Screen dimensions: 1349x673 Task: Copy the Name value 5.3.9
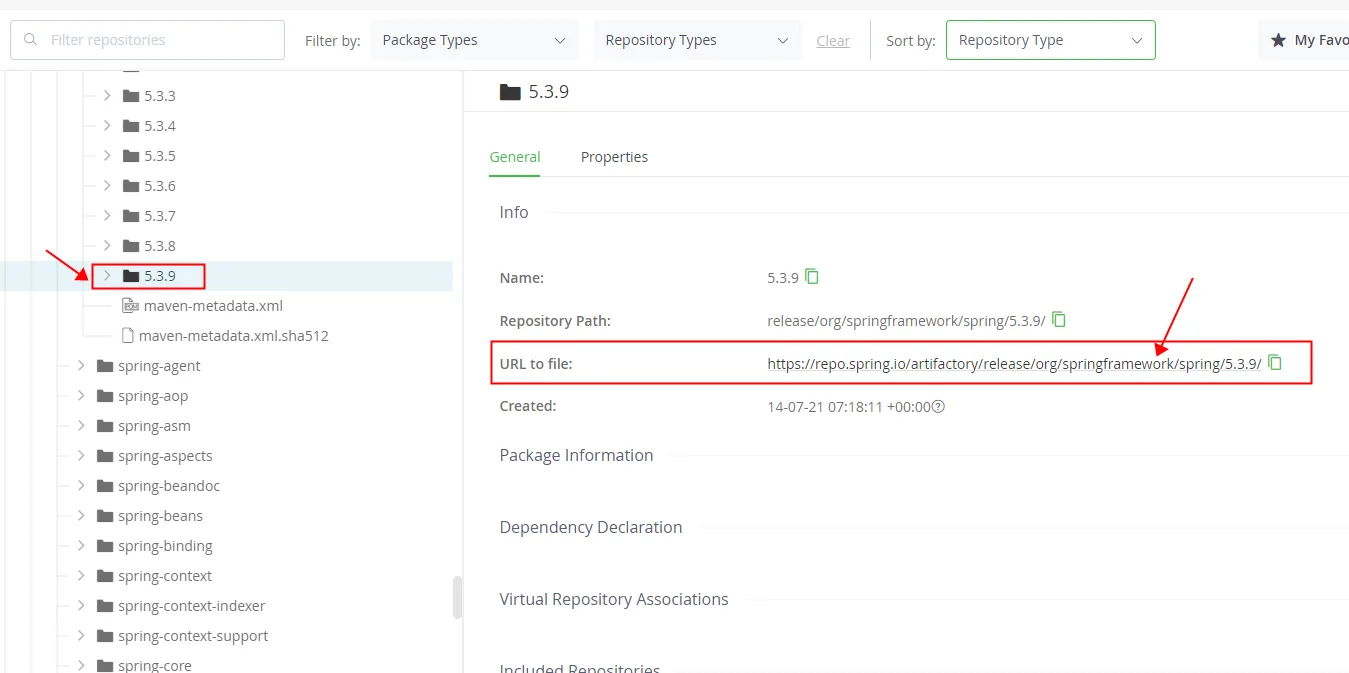click(x=812, y=277)
